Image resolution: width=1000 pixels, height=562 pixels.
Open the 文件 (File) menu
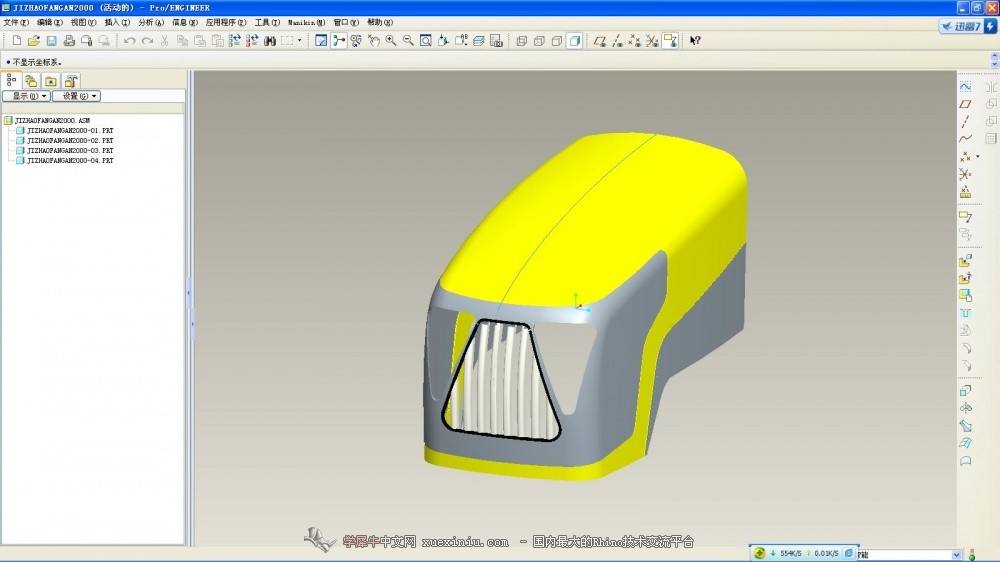[x=16, y=22]
